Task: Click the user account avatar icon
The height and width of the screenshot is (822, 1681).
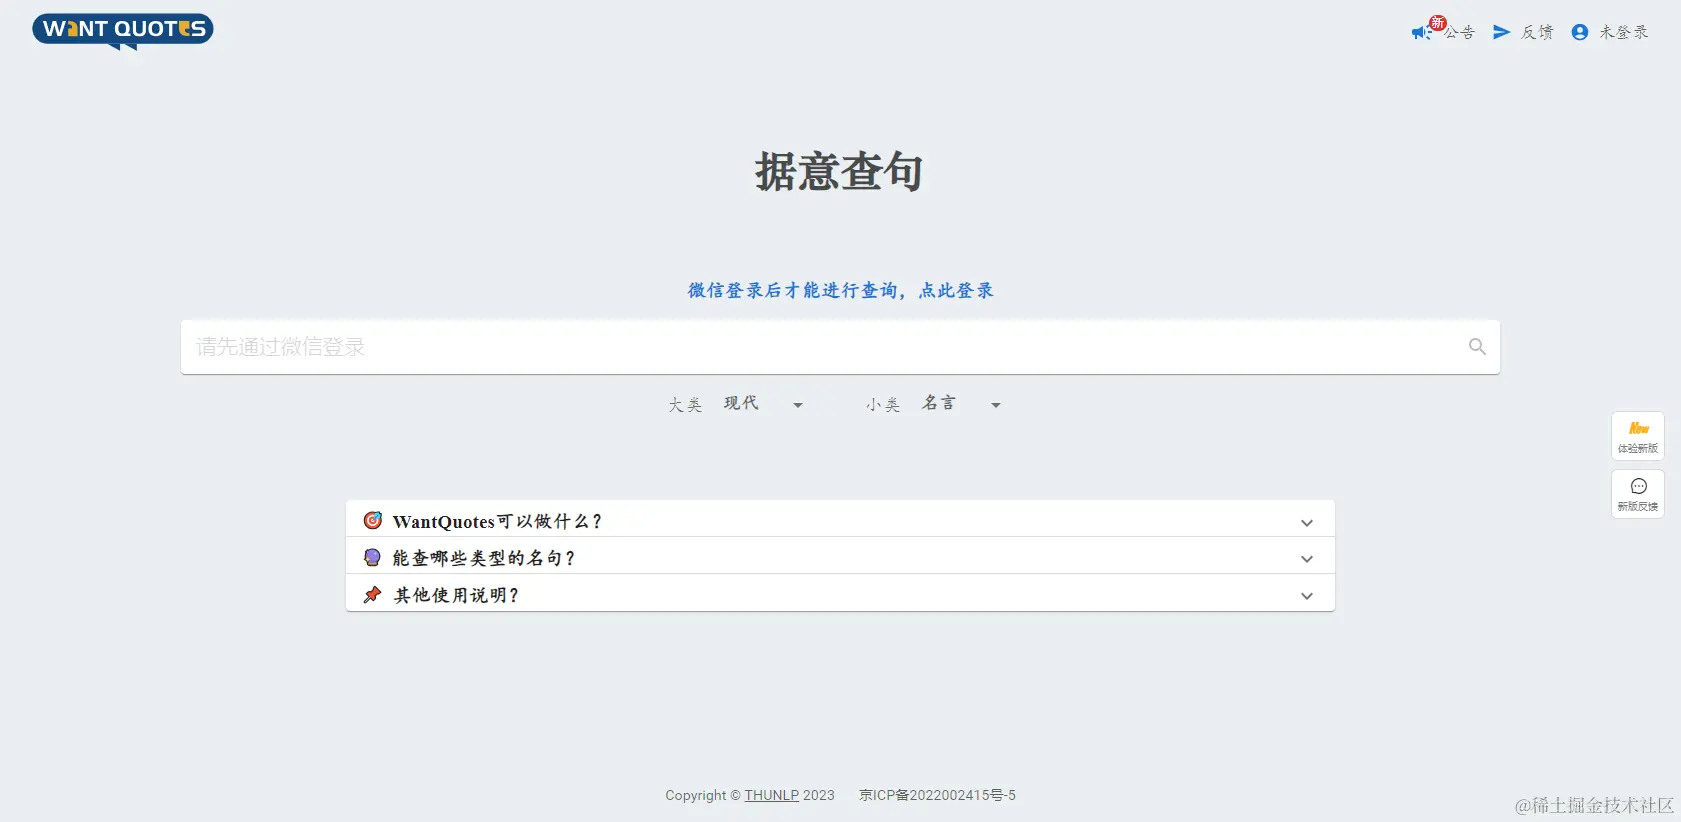Action: (x=1580, y=33)
